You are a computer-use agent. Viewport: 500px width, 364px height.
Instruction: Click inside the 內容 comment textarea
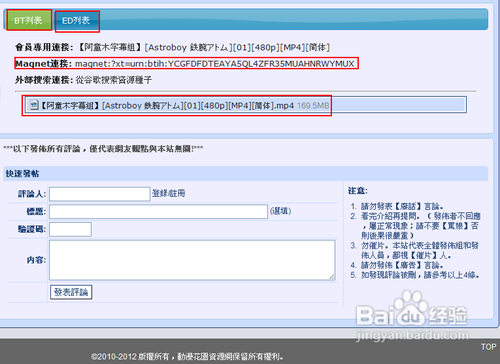pos(192,260)
